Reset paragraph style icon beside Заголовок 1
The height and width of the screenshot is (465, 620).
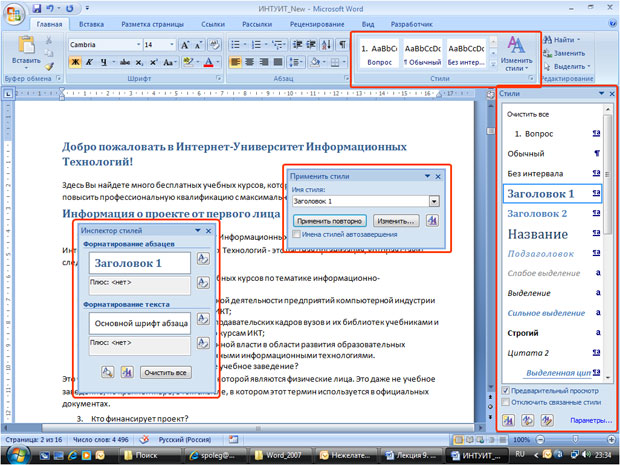tap(203, 259)
